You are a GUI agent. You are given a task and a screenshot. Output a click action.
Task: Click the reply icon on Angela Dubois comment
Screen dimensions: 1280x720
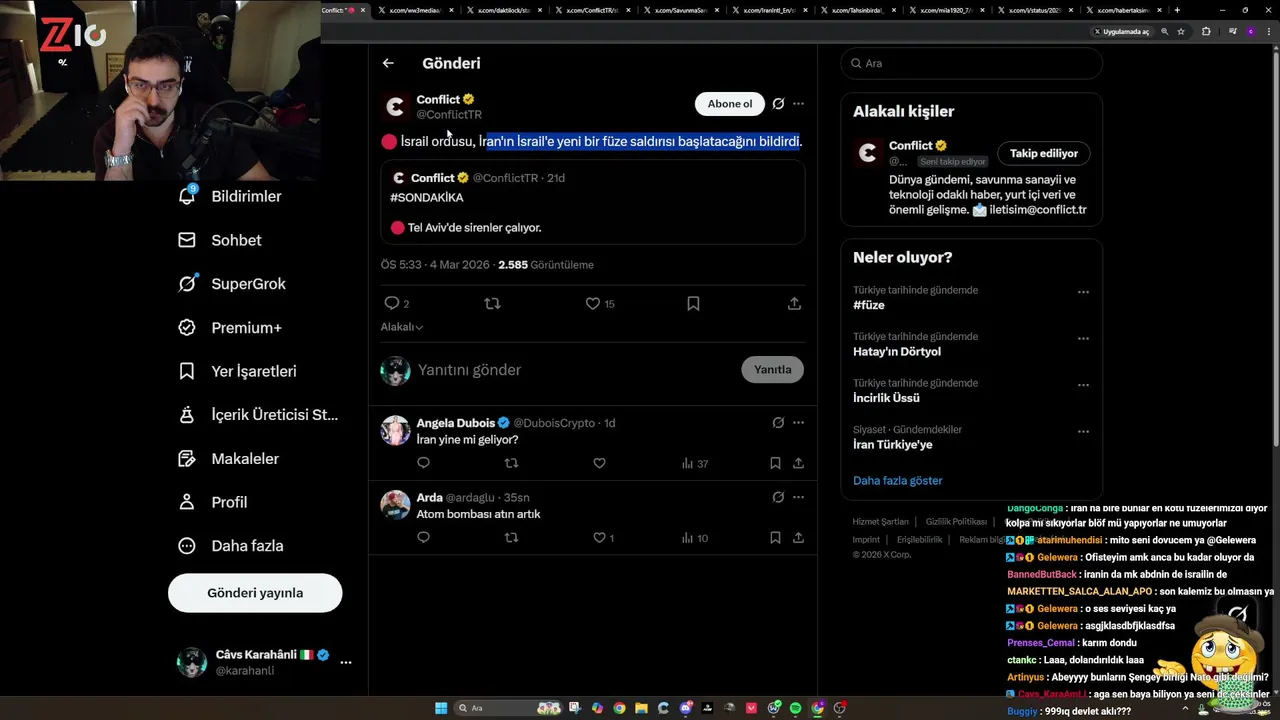(x=423, y=463)
